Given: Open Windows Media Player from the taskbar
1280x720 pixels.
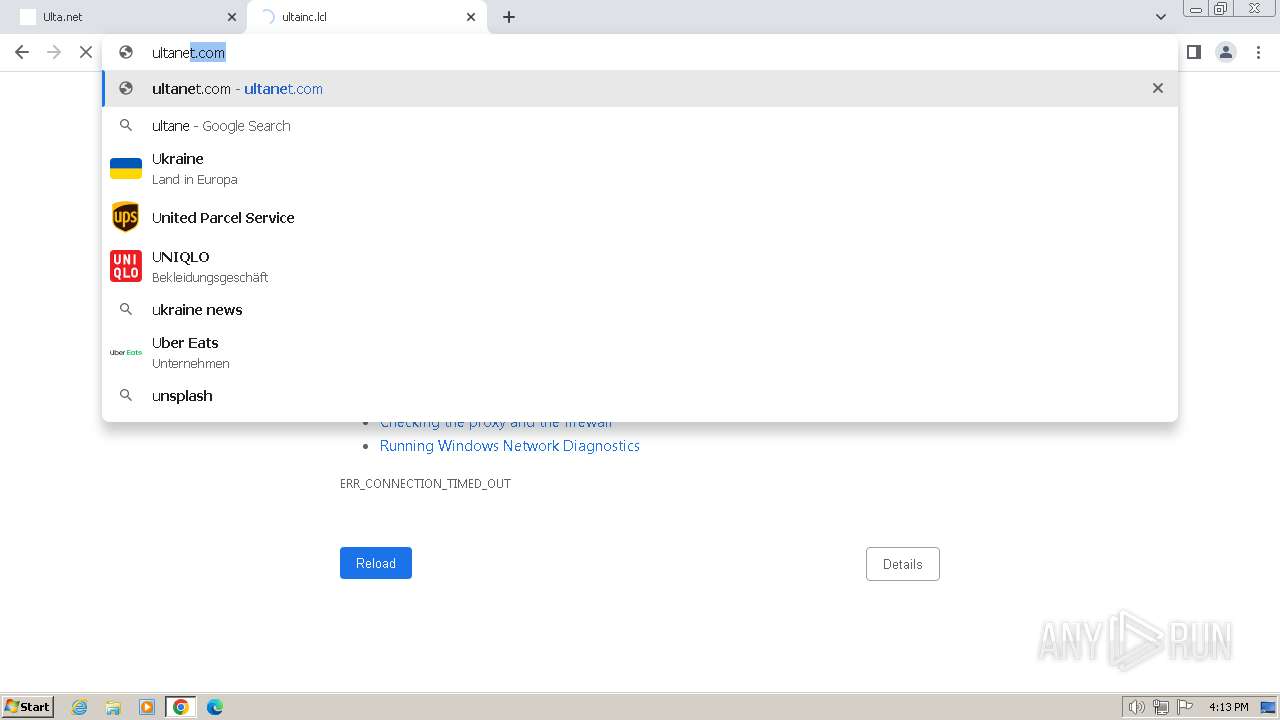Looking at the screenshot, I should 147,707.
